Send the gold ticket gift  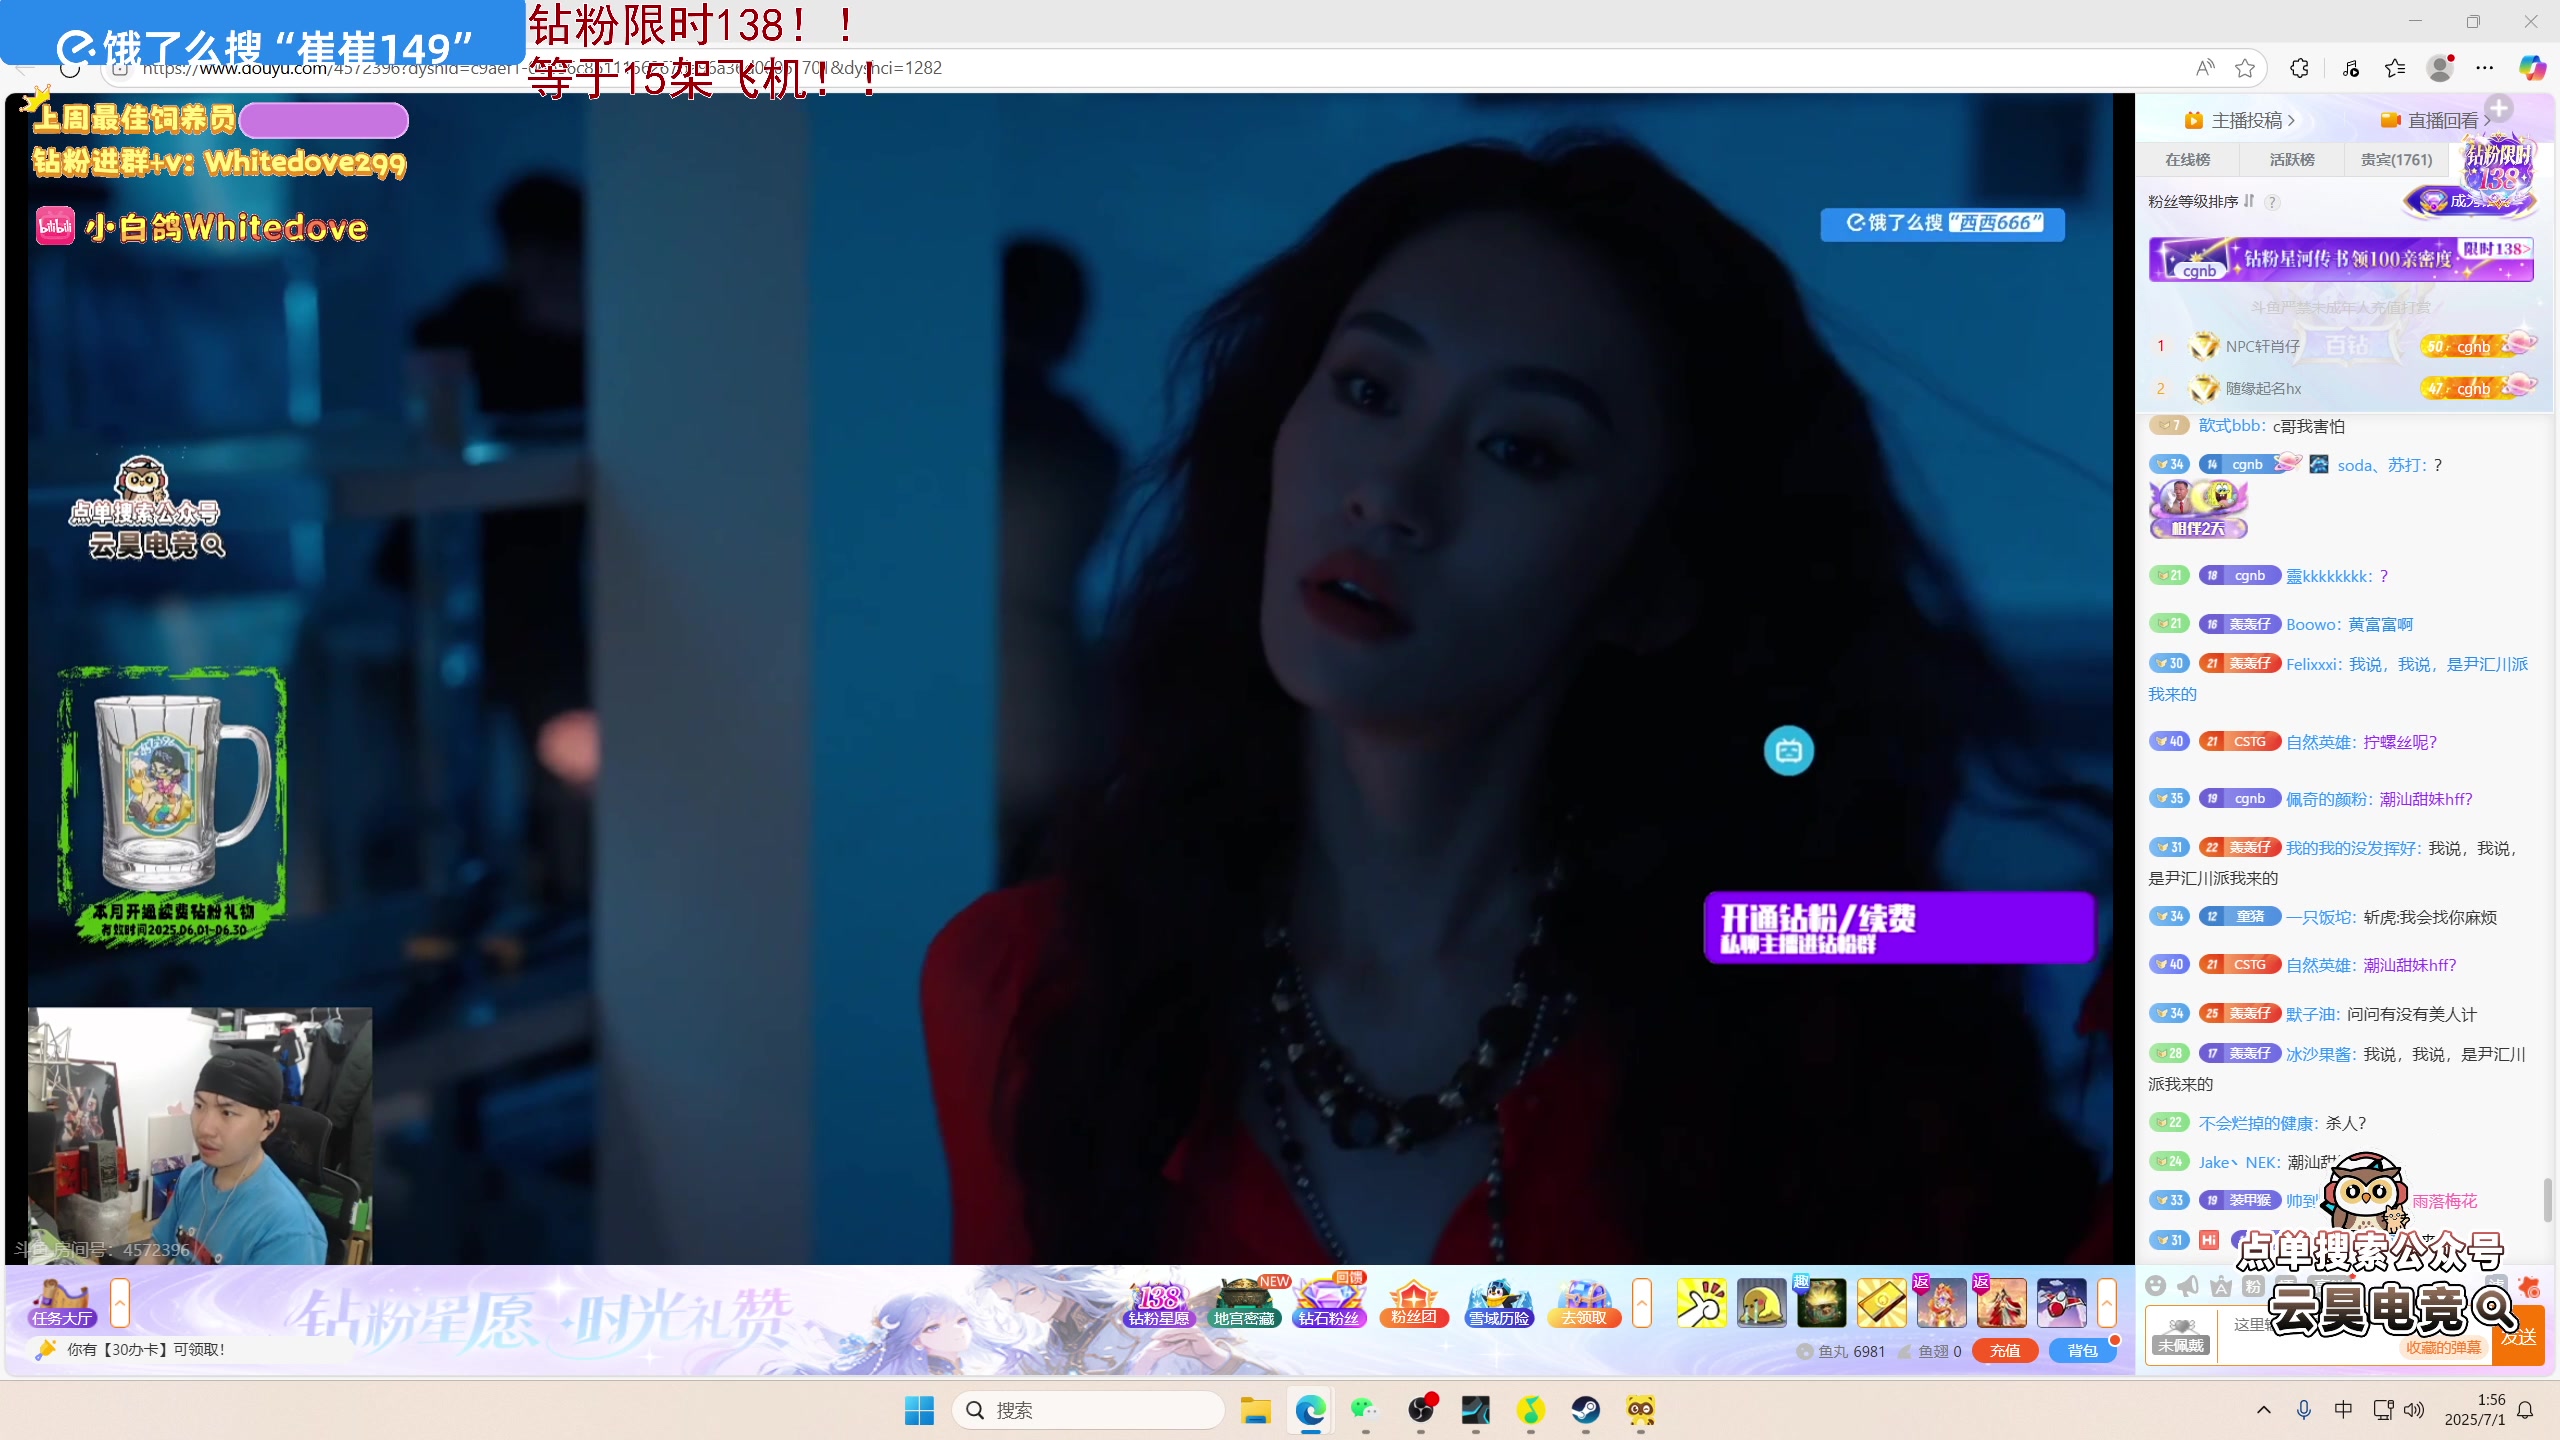(x=1881, y=1303)
